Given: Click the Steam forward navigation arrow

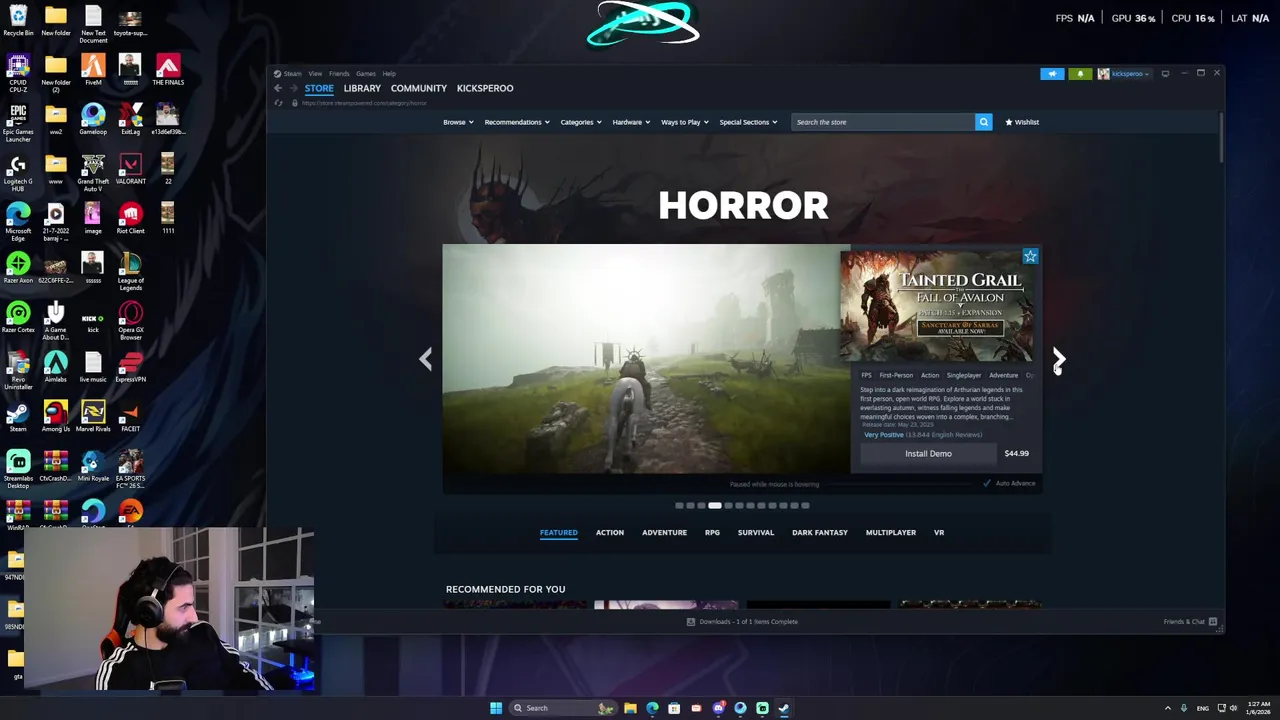Looking at the screenshot, I should pyautogui.click(x=294, y=88).
